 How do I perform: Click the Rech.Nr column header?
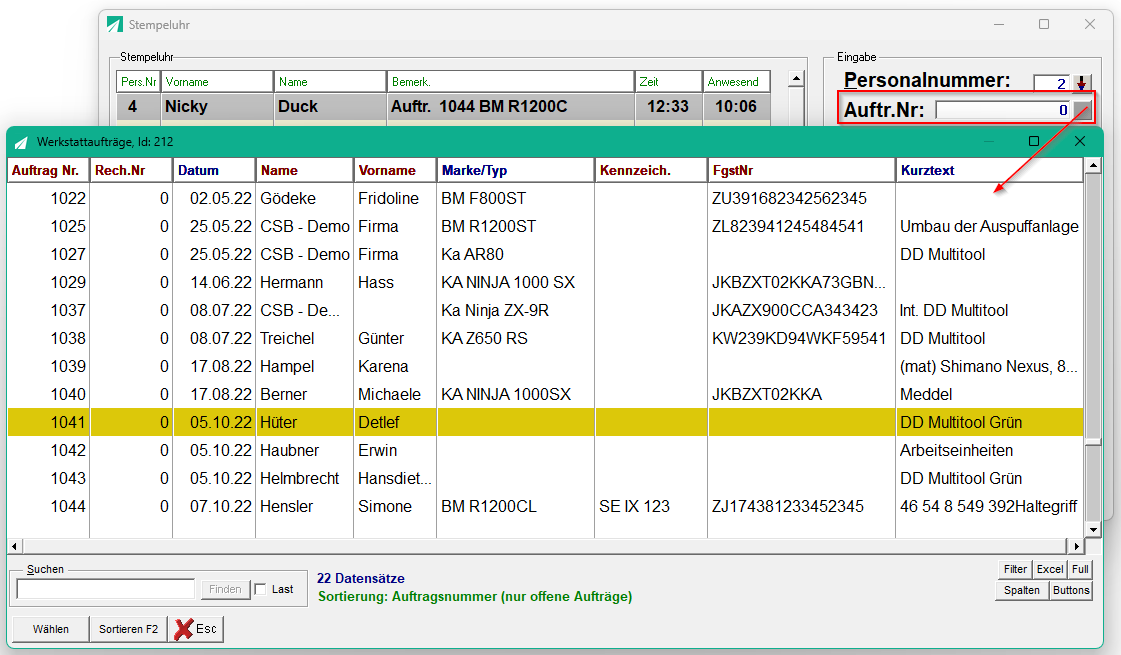click(x=131, y=170)
